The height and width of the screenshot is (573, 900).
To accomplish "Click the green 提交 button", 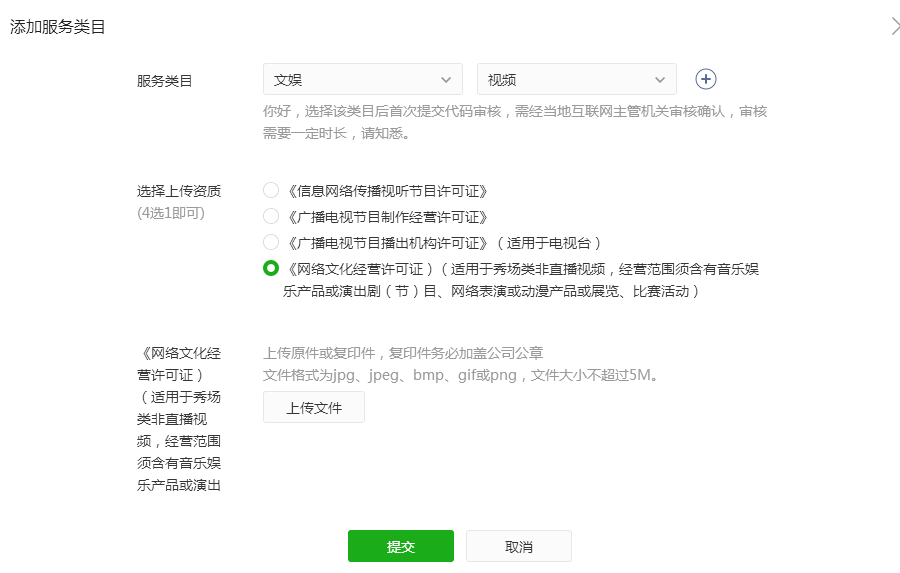I will [x=401, y=546].
